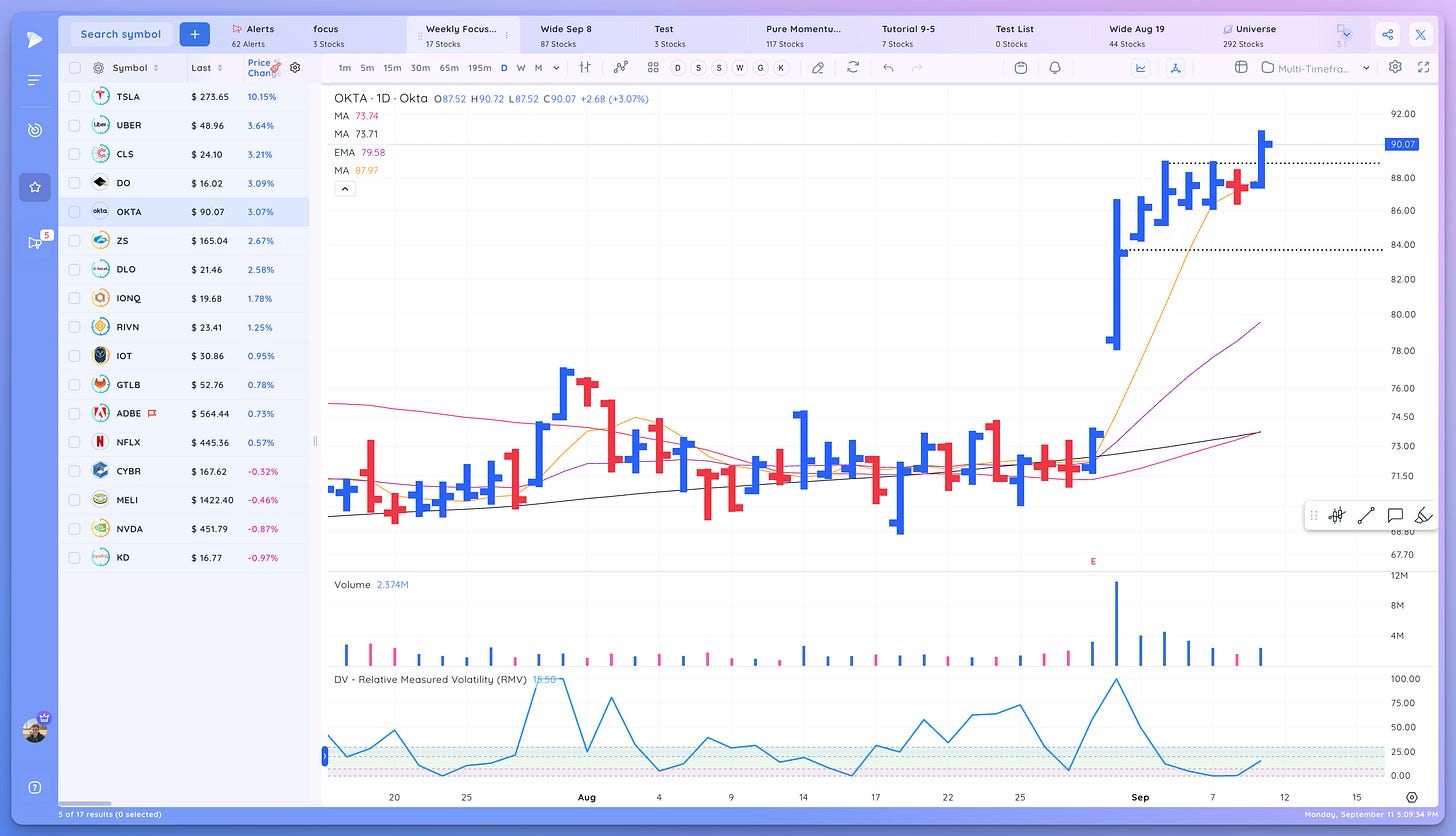Image resolution: width=1456 pixels, height=836 pixels.
Task: Select the trend line drawing tool
Action: 1366,516
